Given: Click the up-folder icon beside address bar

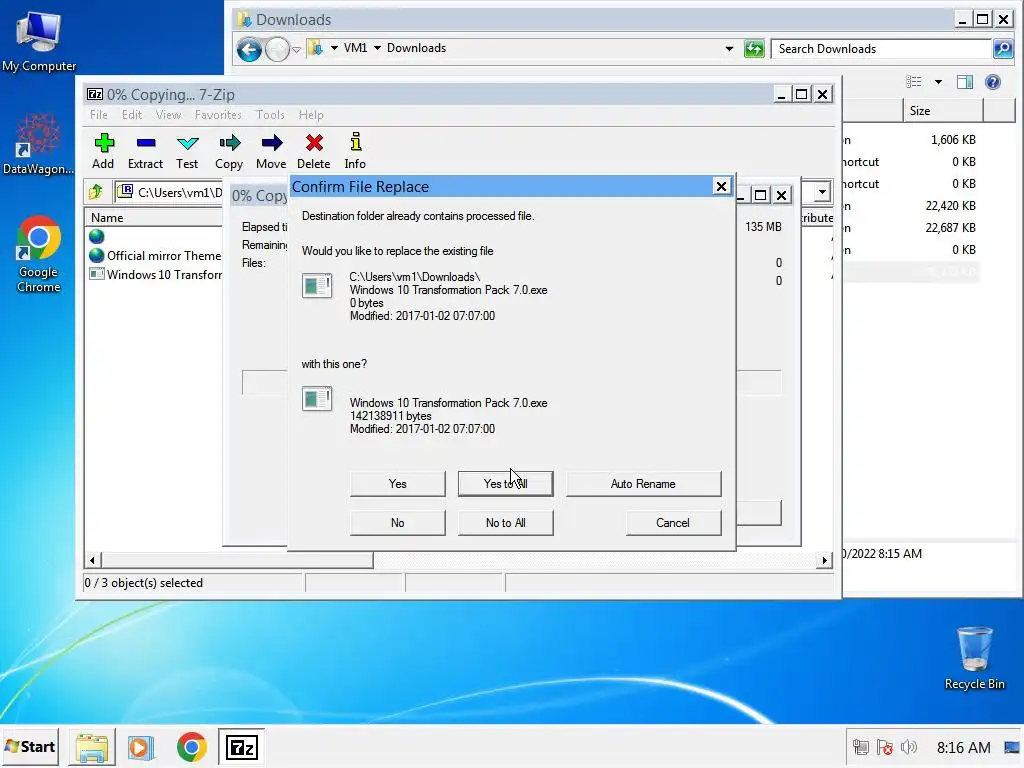Looking at the screenshot, I should coord(96,191).
